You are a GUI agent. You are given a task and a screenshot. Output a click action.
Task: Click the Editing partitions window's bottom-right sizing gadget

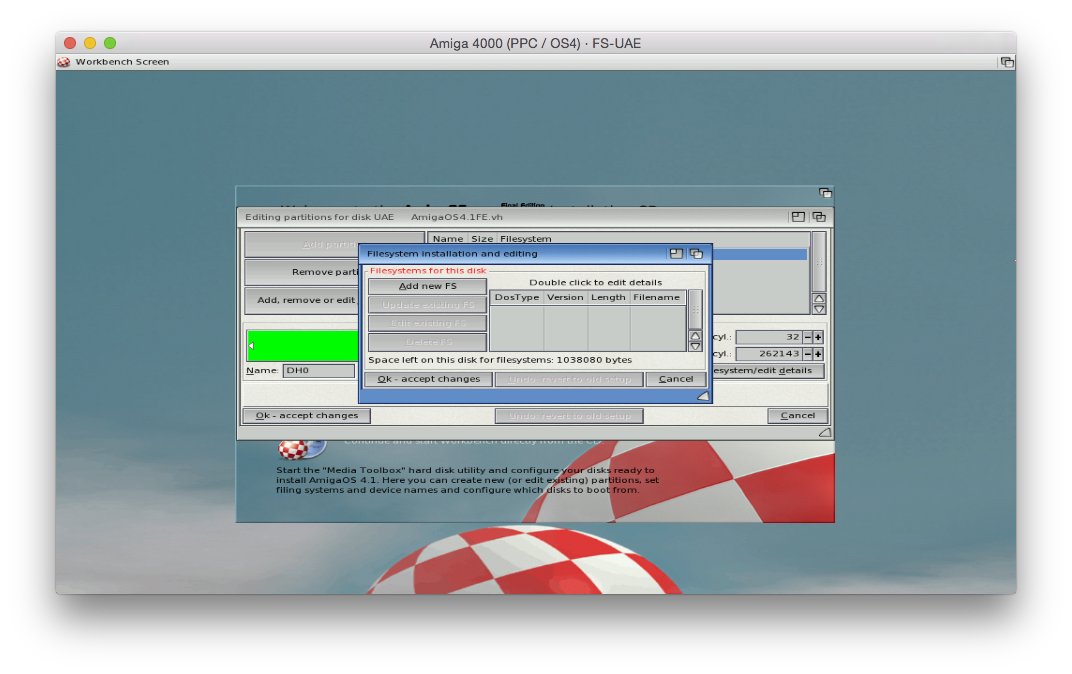click(x=825, y=433)
